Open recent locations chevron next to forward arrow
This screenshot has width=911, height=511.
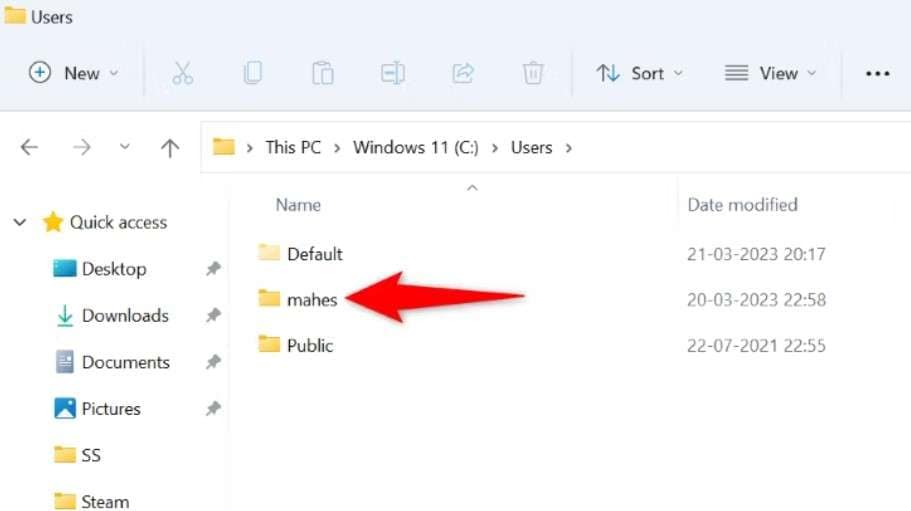[124, 147]
